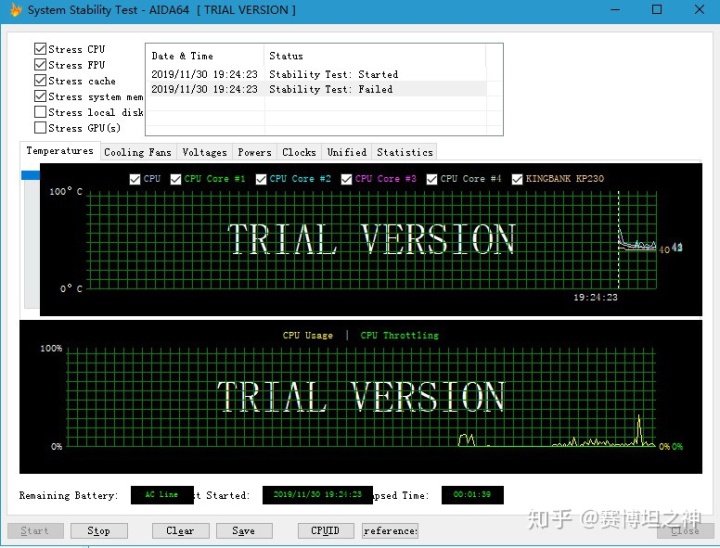Maximize the System Stability Test window

[657, 10]
